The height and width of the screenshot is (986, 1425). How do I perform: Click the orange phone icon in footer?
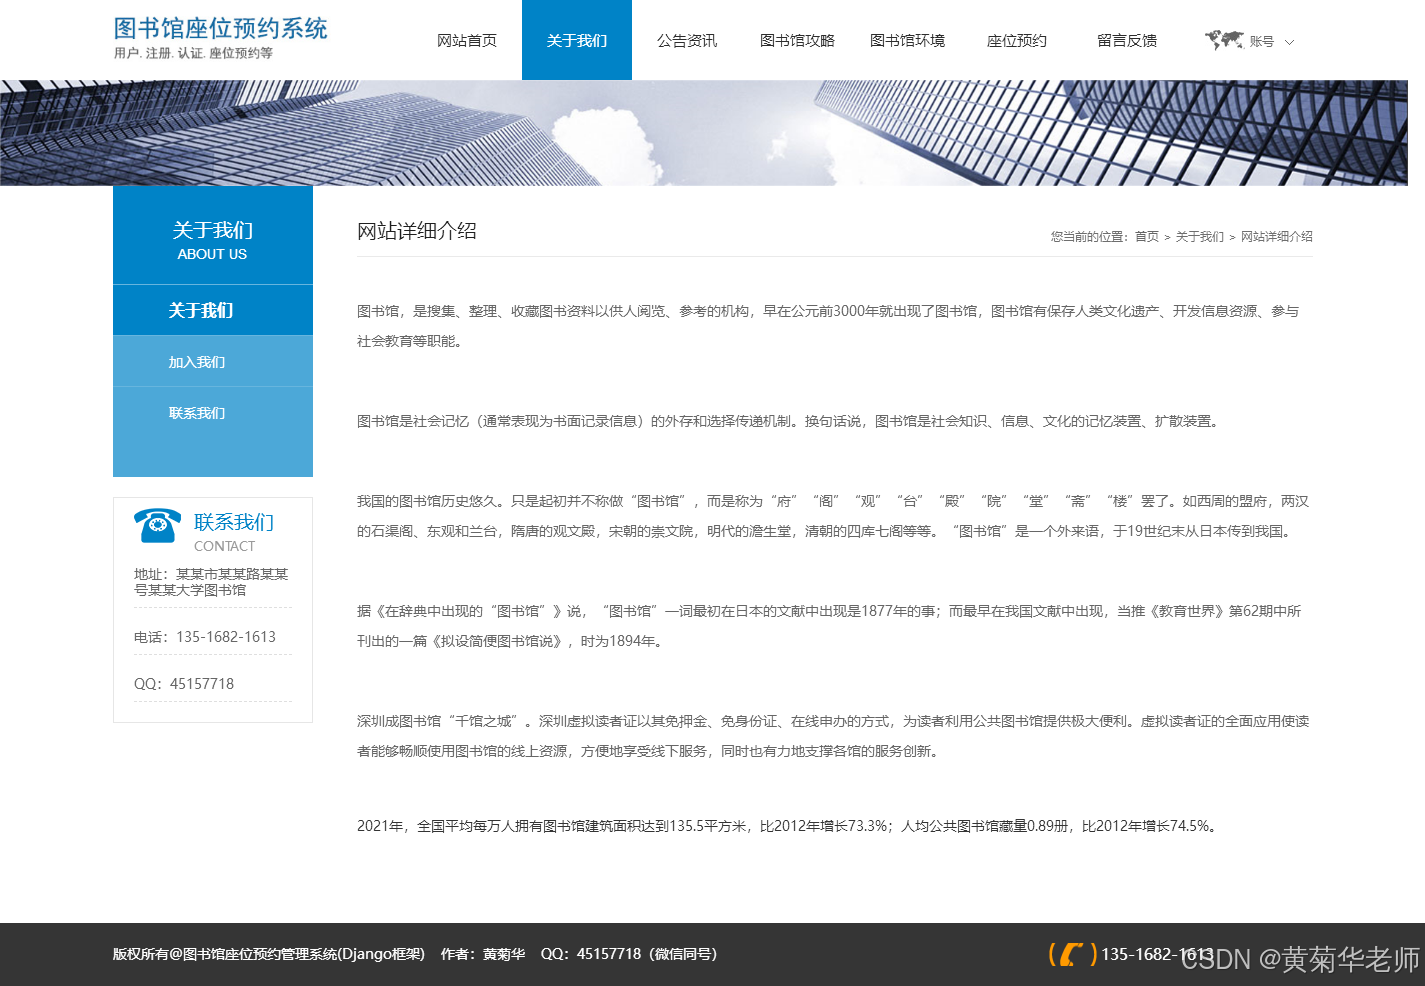click(1073, 955)
